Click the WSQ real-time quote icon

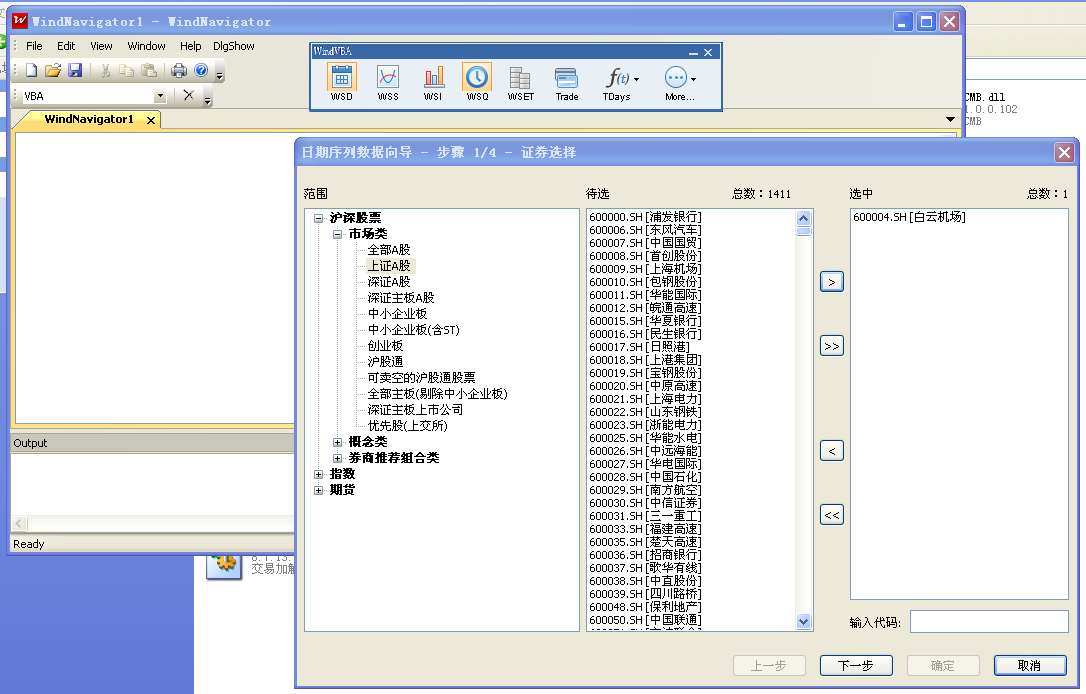point(477,78)
